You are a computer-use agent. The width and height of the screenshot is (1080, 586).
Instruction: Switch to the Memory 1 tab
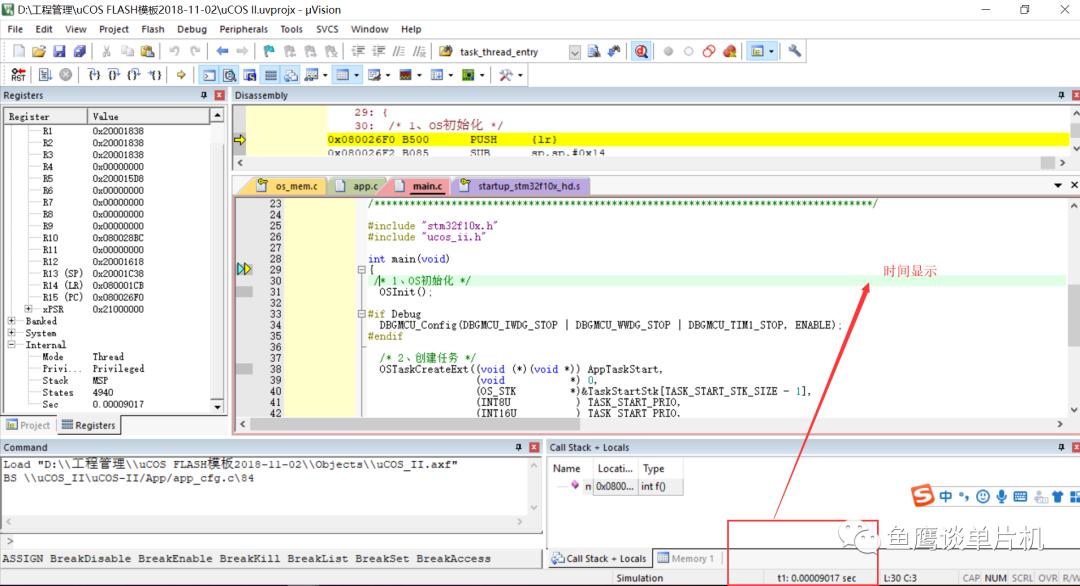click(687, 558)
